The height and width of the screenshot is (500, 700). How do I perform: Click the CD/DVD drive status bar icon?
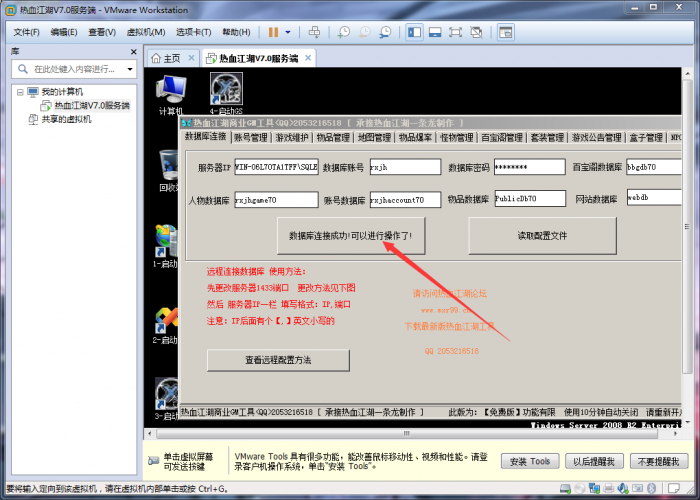point(579,488)
